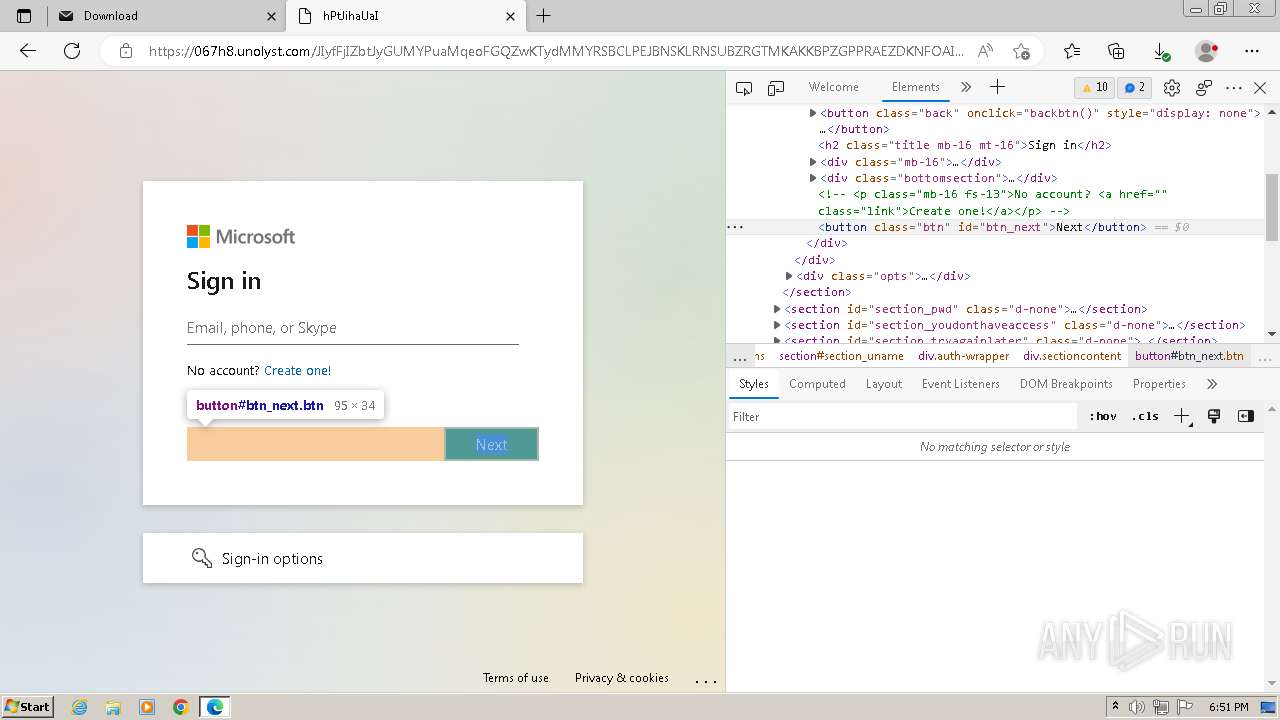
Task: Add this page to favorites
Action: coord(1021,51)
